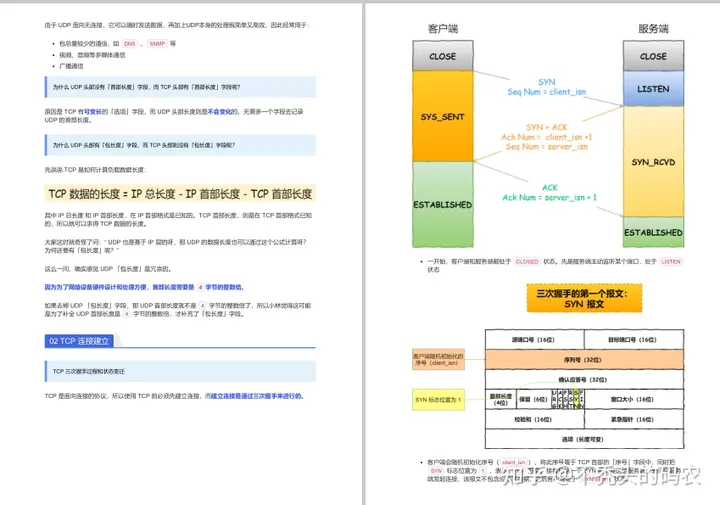Image resolution: width=720 pixels, height=505 pixels.
Task: Click the highlighted SYN flag bit cell
Action: point(576,399)
